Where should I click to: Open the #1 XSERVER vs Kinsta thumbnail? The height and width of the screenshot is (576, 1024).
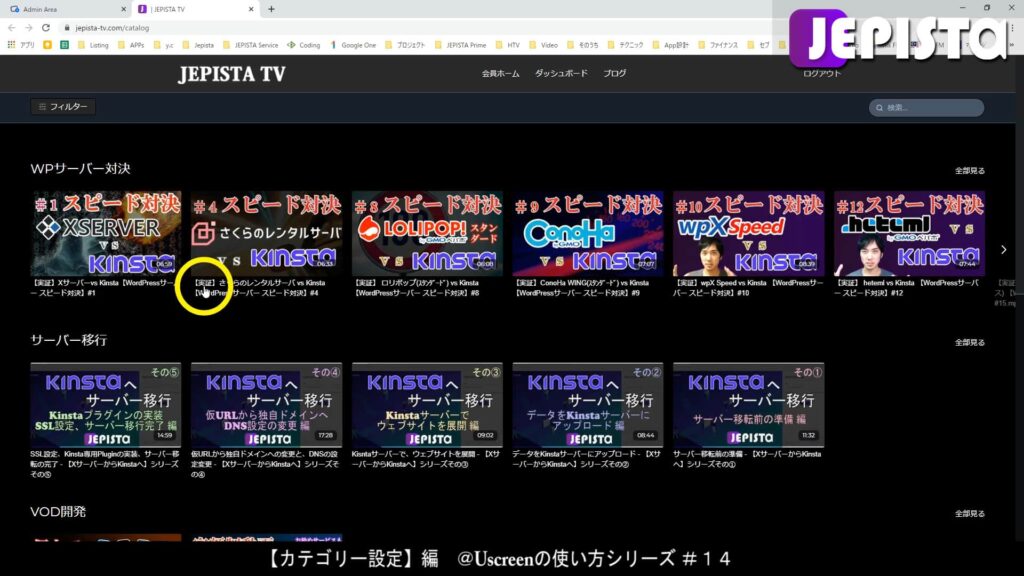pyautogui.click(x=106, y=233)
